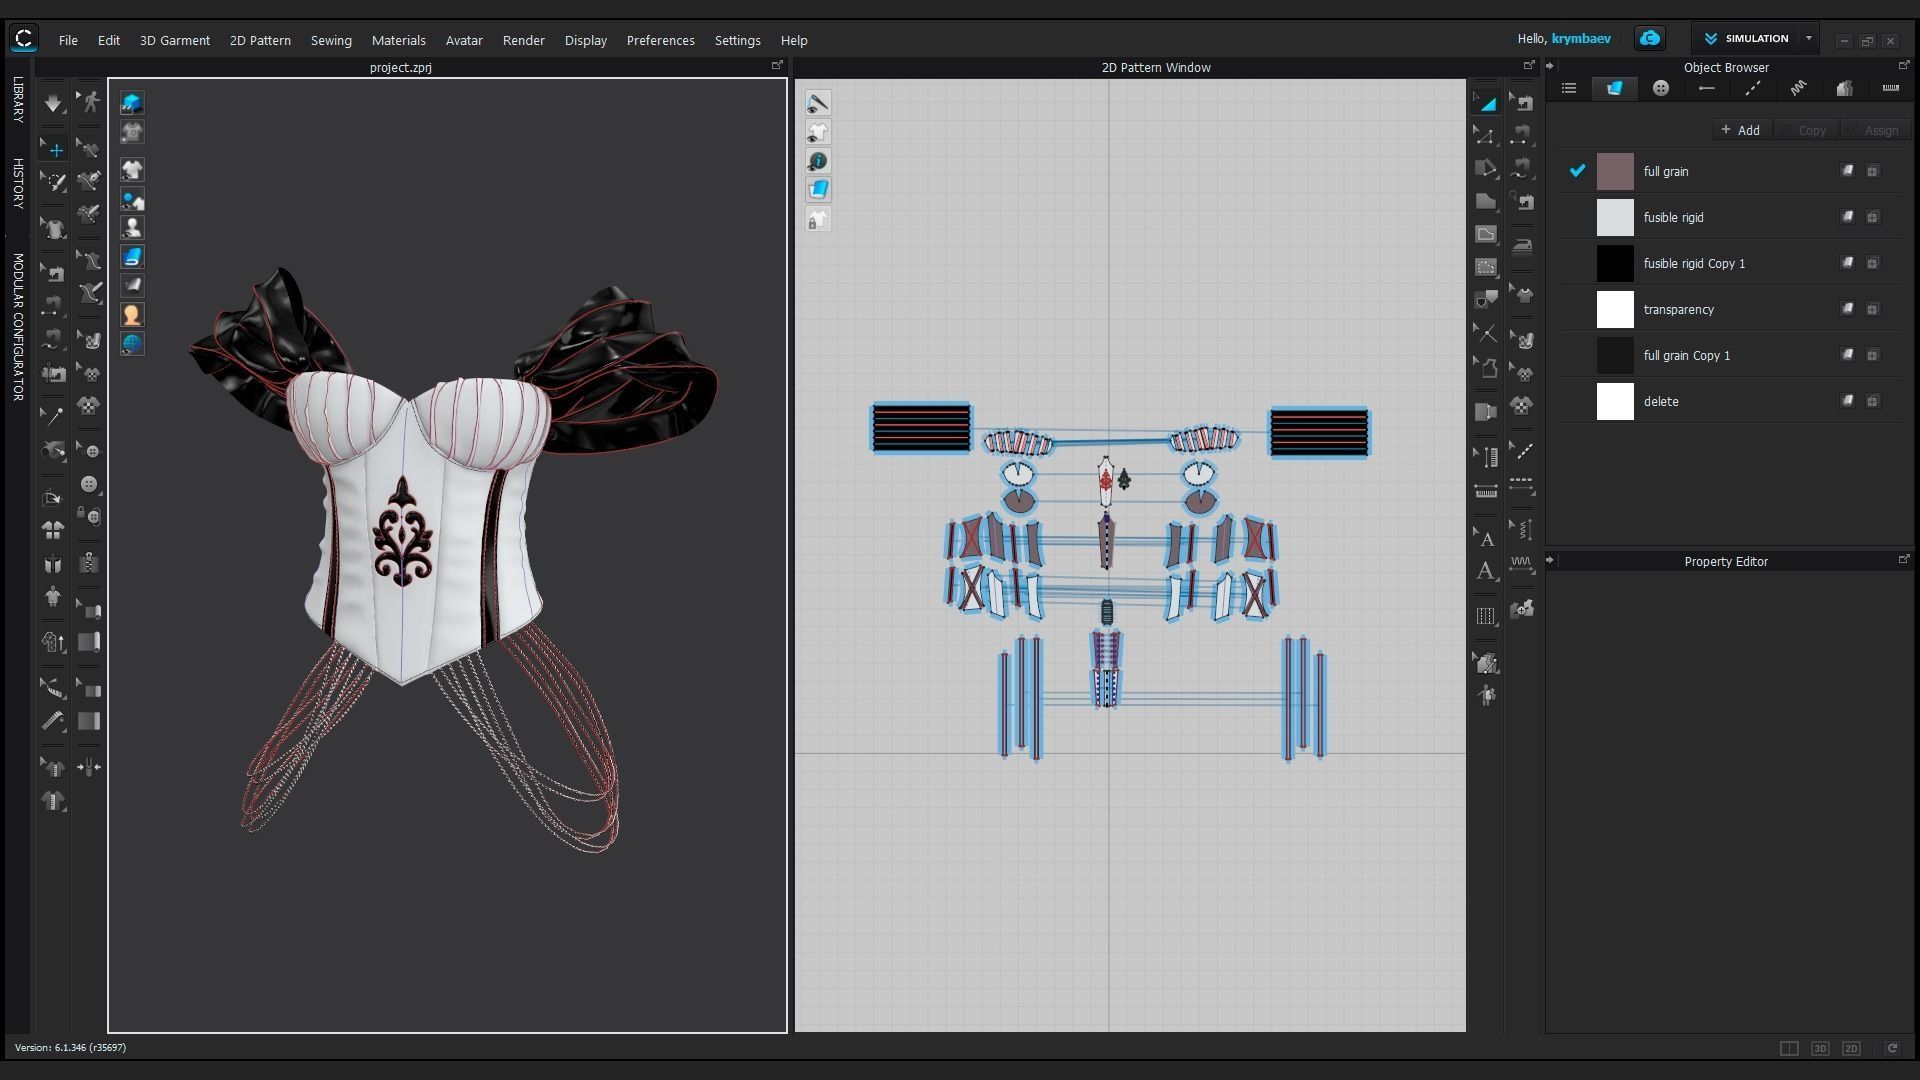This screenshot has height=1080, width=1920.
Task: Click the 2D window info display icon
Action: [x=818, y=161]
